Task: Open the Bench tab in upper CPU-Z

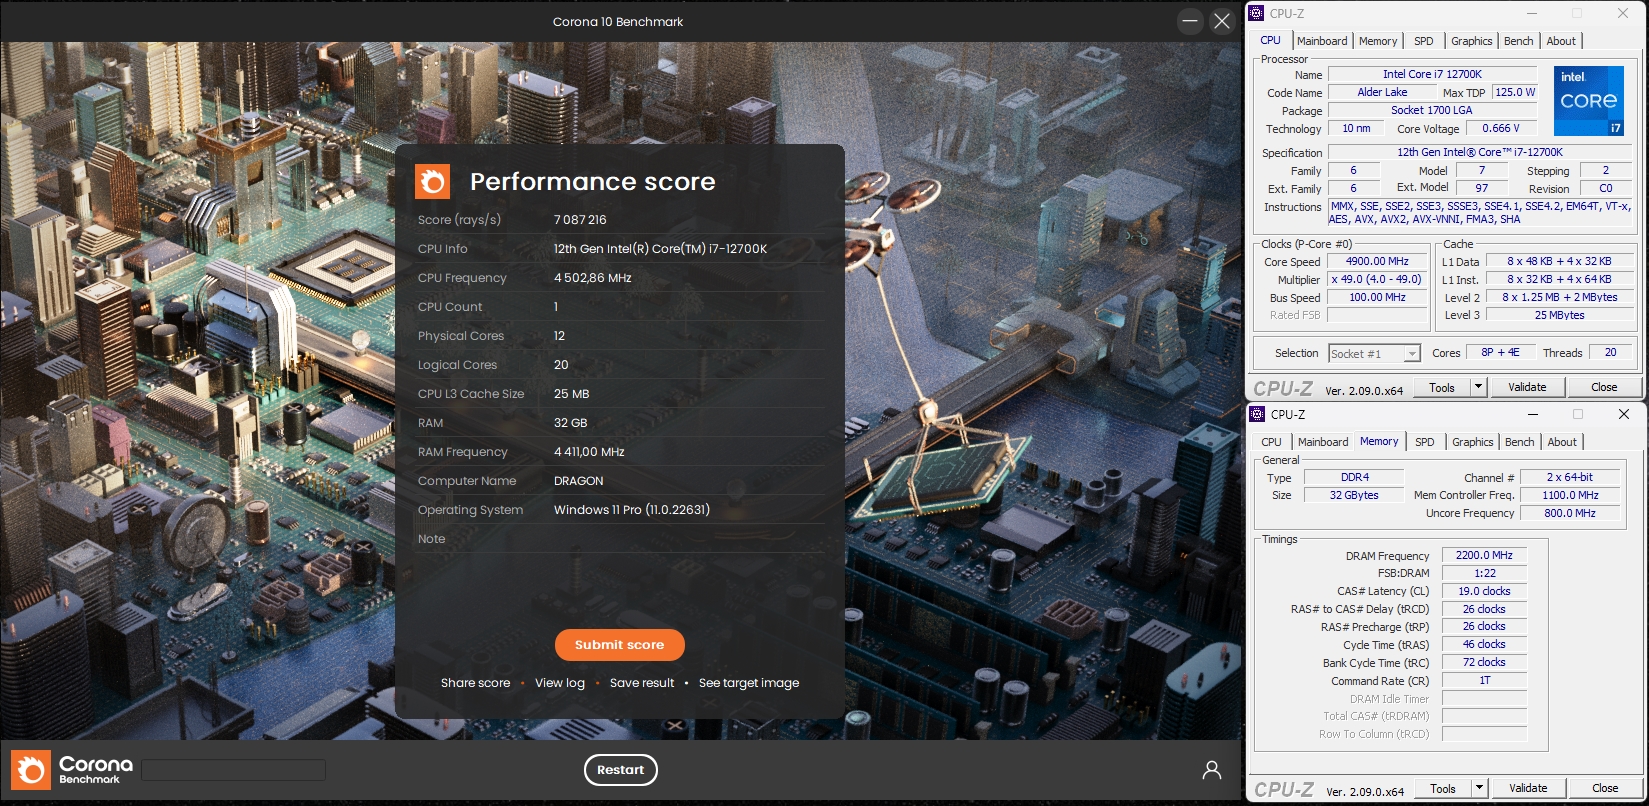Action: (1519, 41)
